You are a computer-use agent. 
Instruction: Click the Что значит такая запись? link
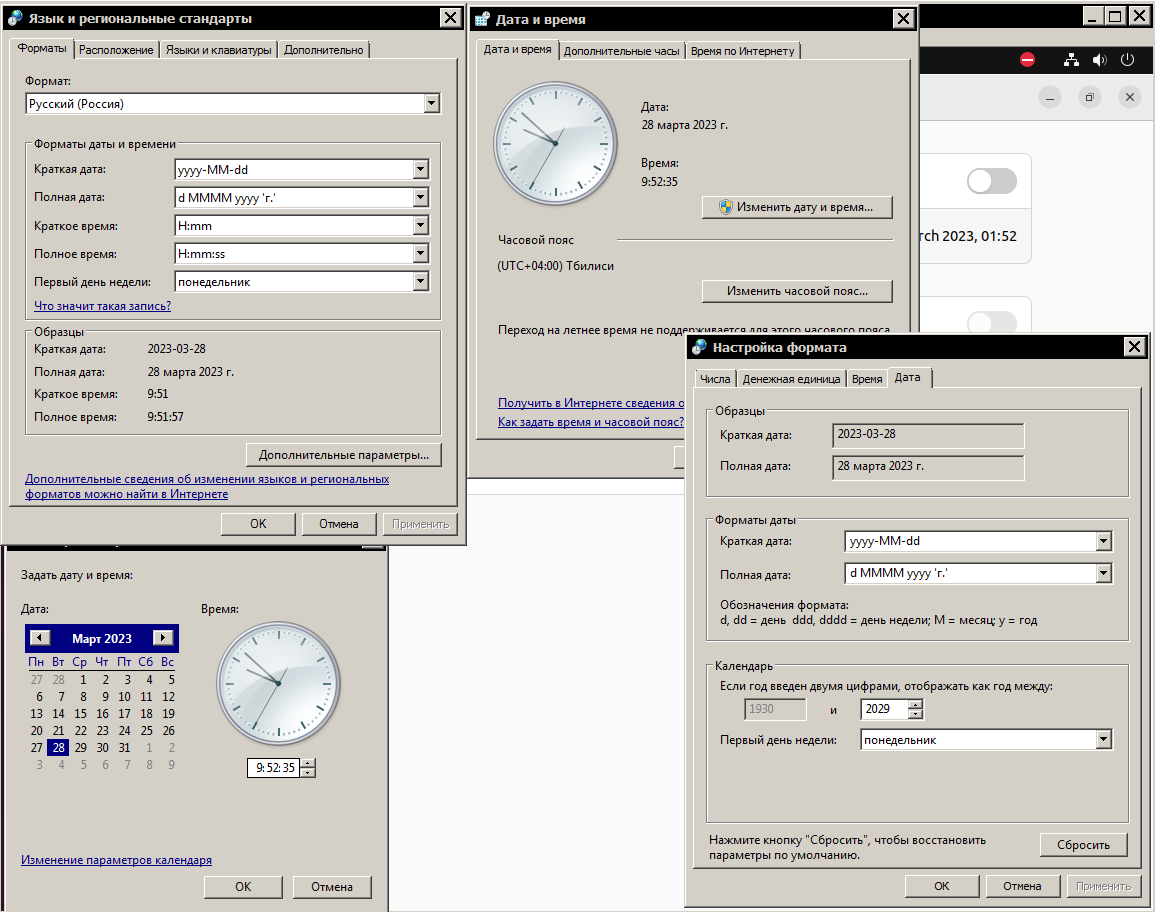[102, 306]
